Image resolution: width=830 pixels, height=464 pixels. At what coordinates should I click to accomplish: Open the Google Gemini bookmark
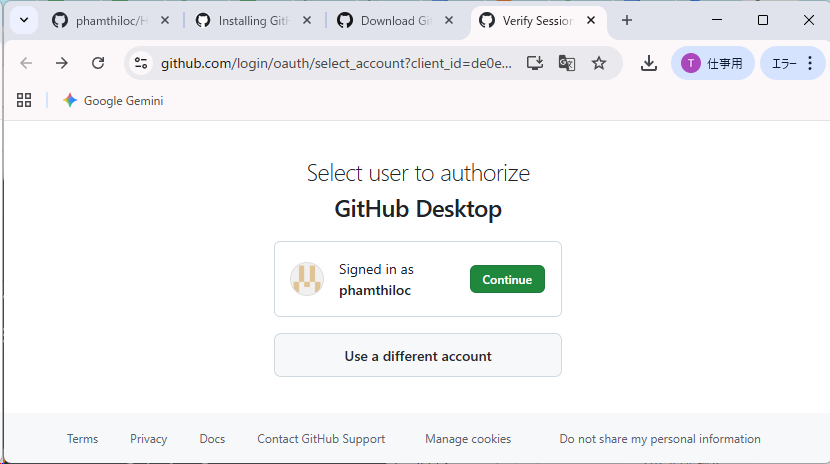(113, 101)
